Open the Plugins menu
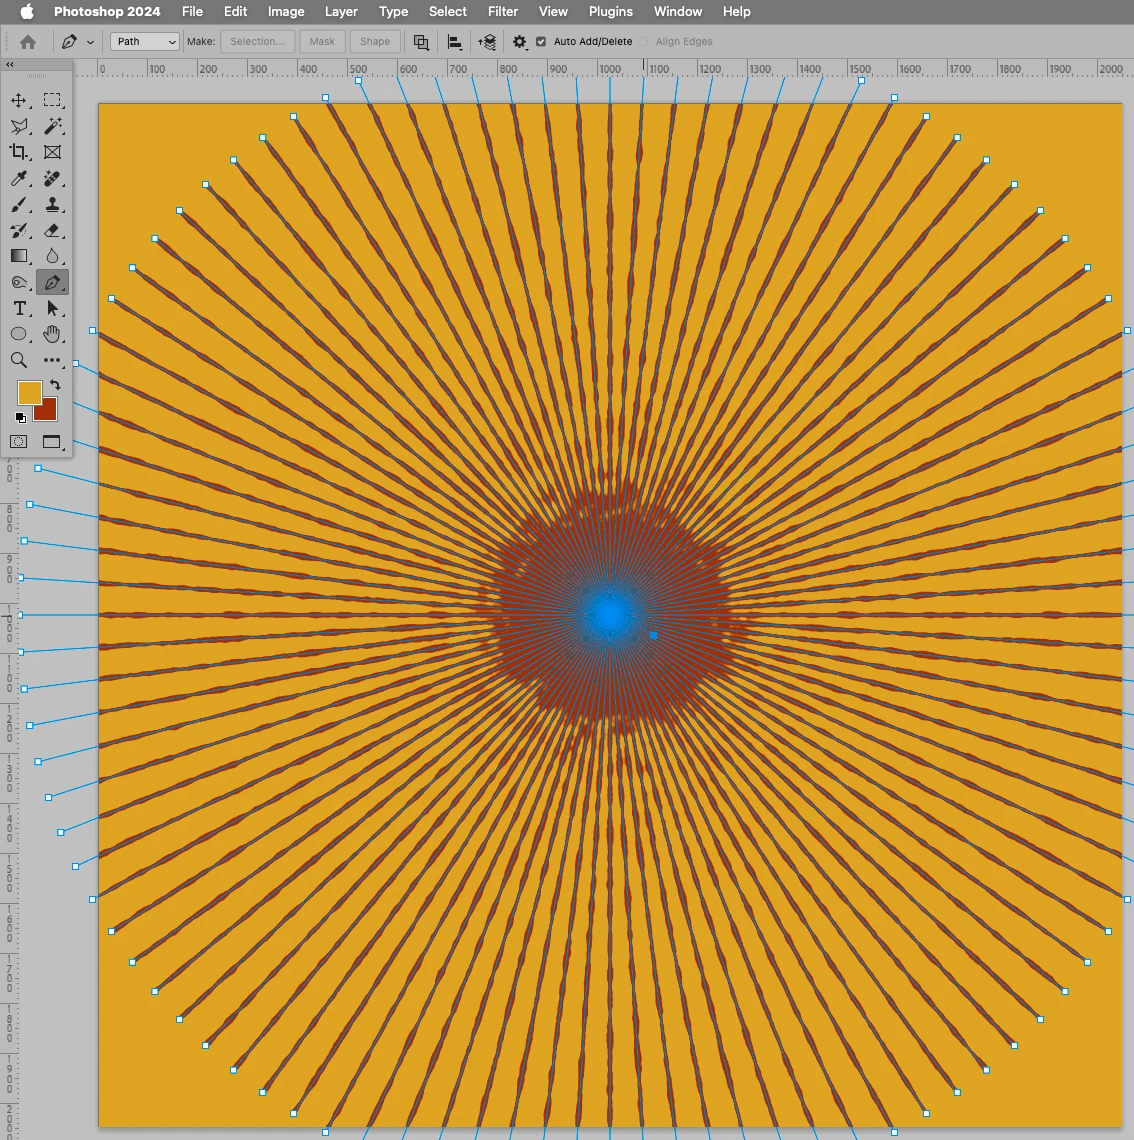Screen dimensions: 1134x1140 (x=611, y=12)
